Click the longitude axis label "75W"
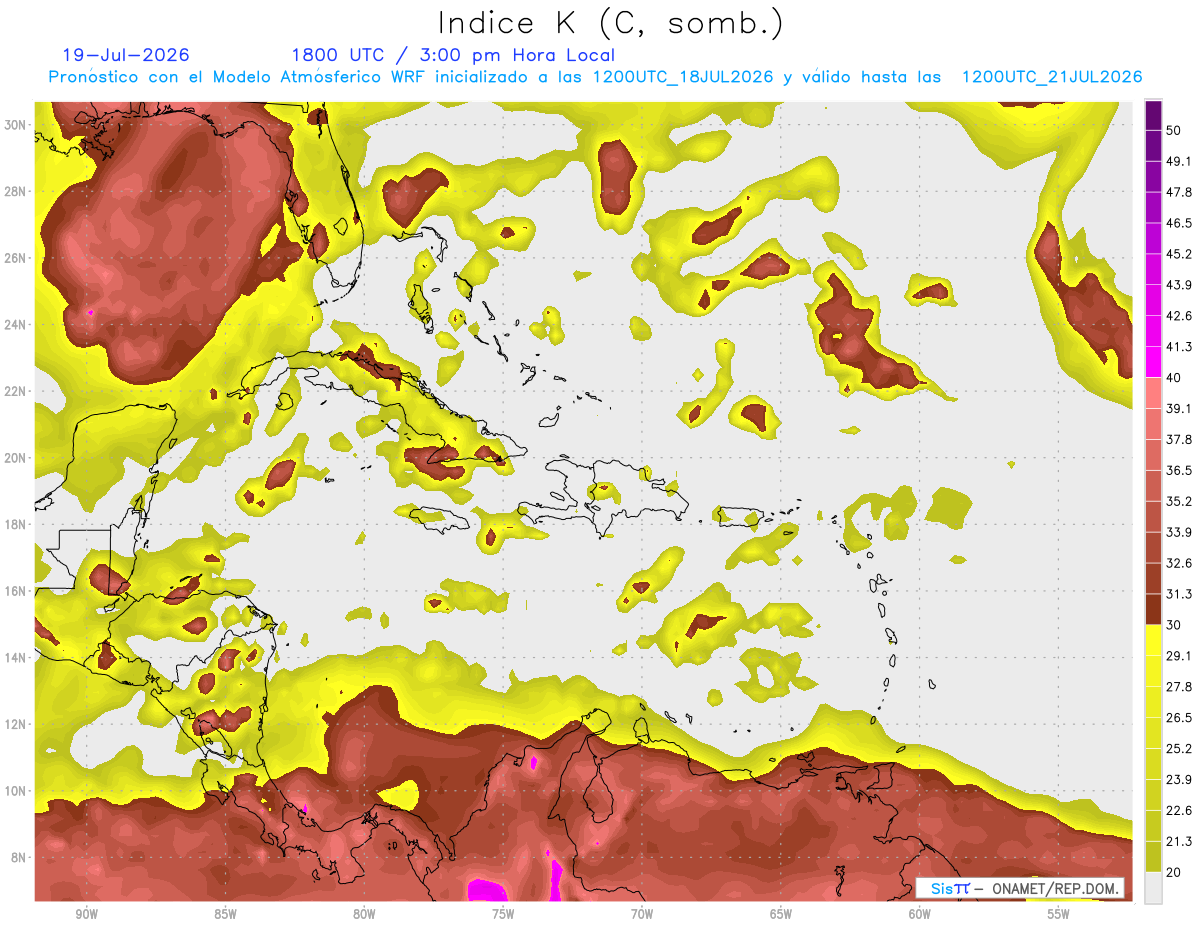Screen dimensions: 1200x927 click(503, 914)
